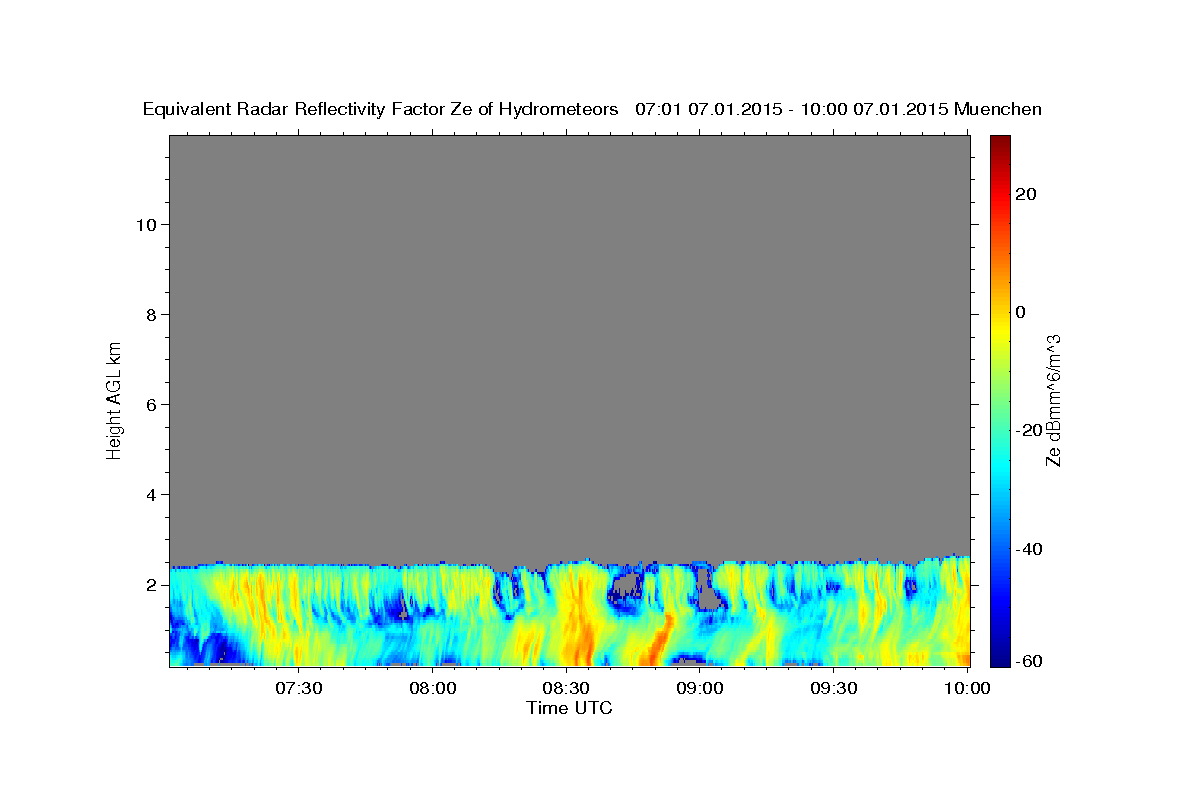Click the '09:00' time tick label
The height and width of the screenshot is (800, 1200).
click(700, 688)
